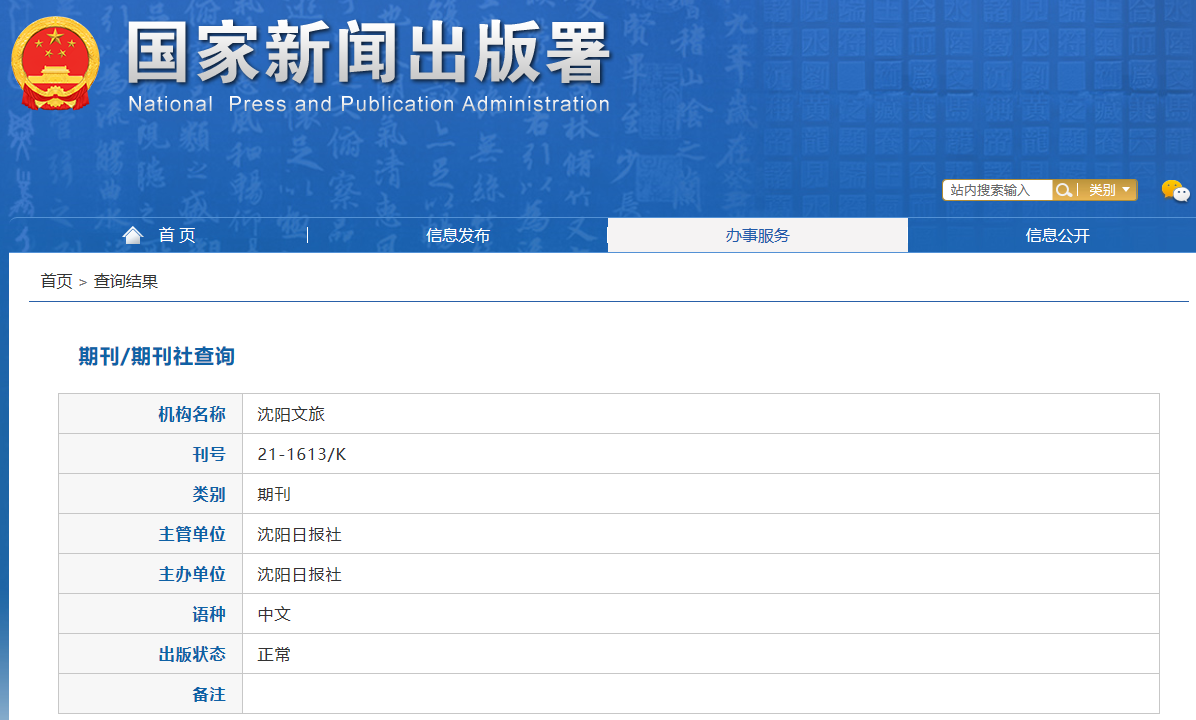Click 查询结果 breadcrumb text
The width and height of the screenshot is (1196, 720).
pyautogui.click(x=126, y=281)
